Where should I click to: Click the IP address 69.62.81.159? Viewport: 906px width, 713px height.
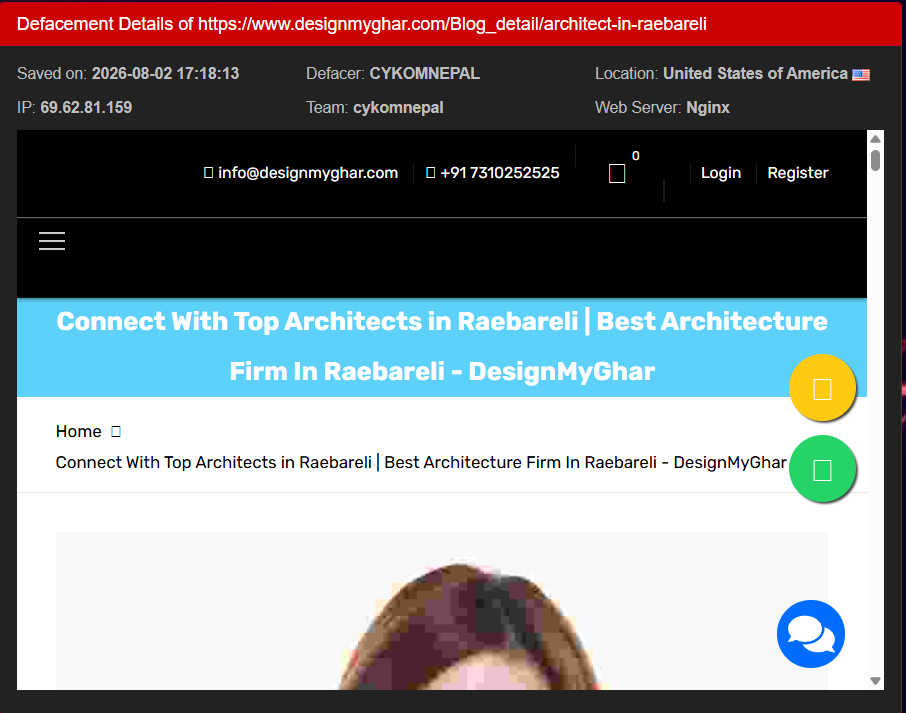[86, 107]
